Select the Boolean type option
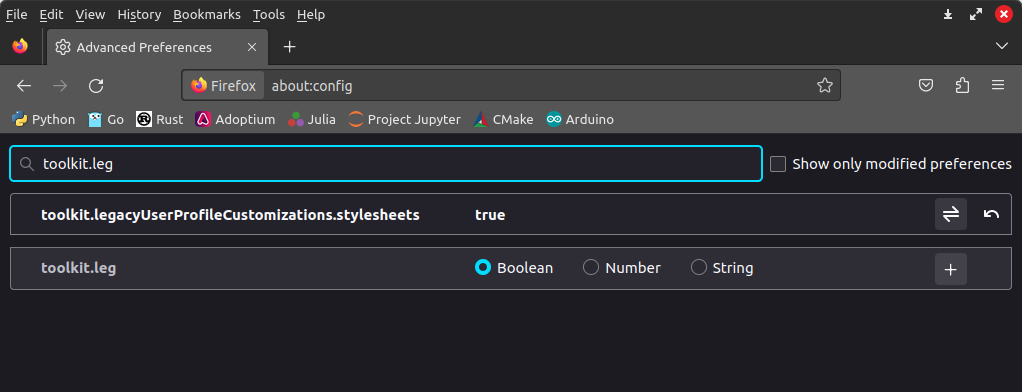 tap(482, 267)
